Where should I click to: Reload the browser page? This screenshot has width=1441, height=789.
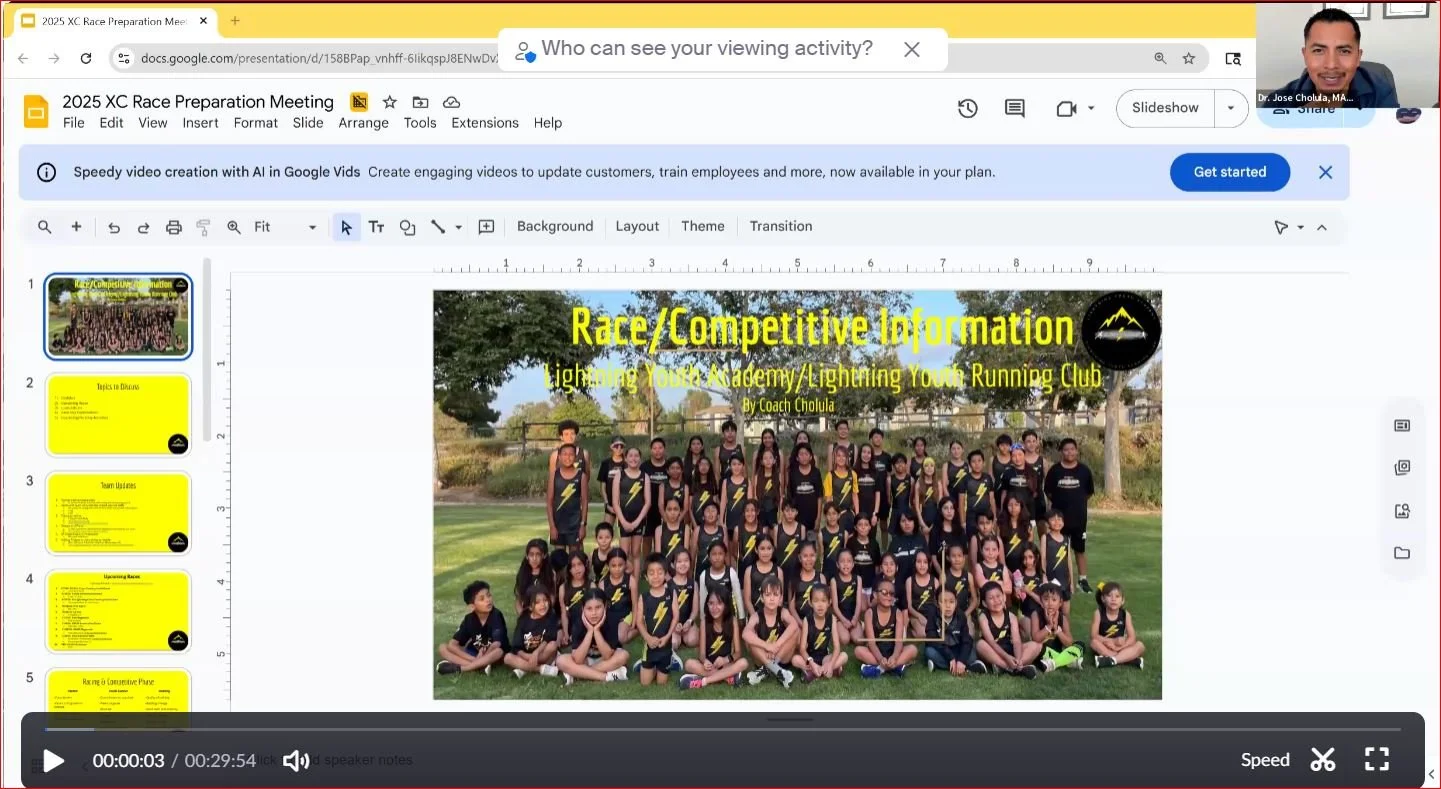(86, 58)
